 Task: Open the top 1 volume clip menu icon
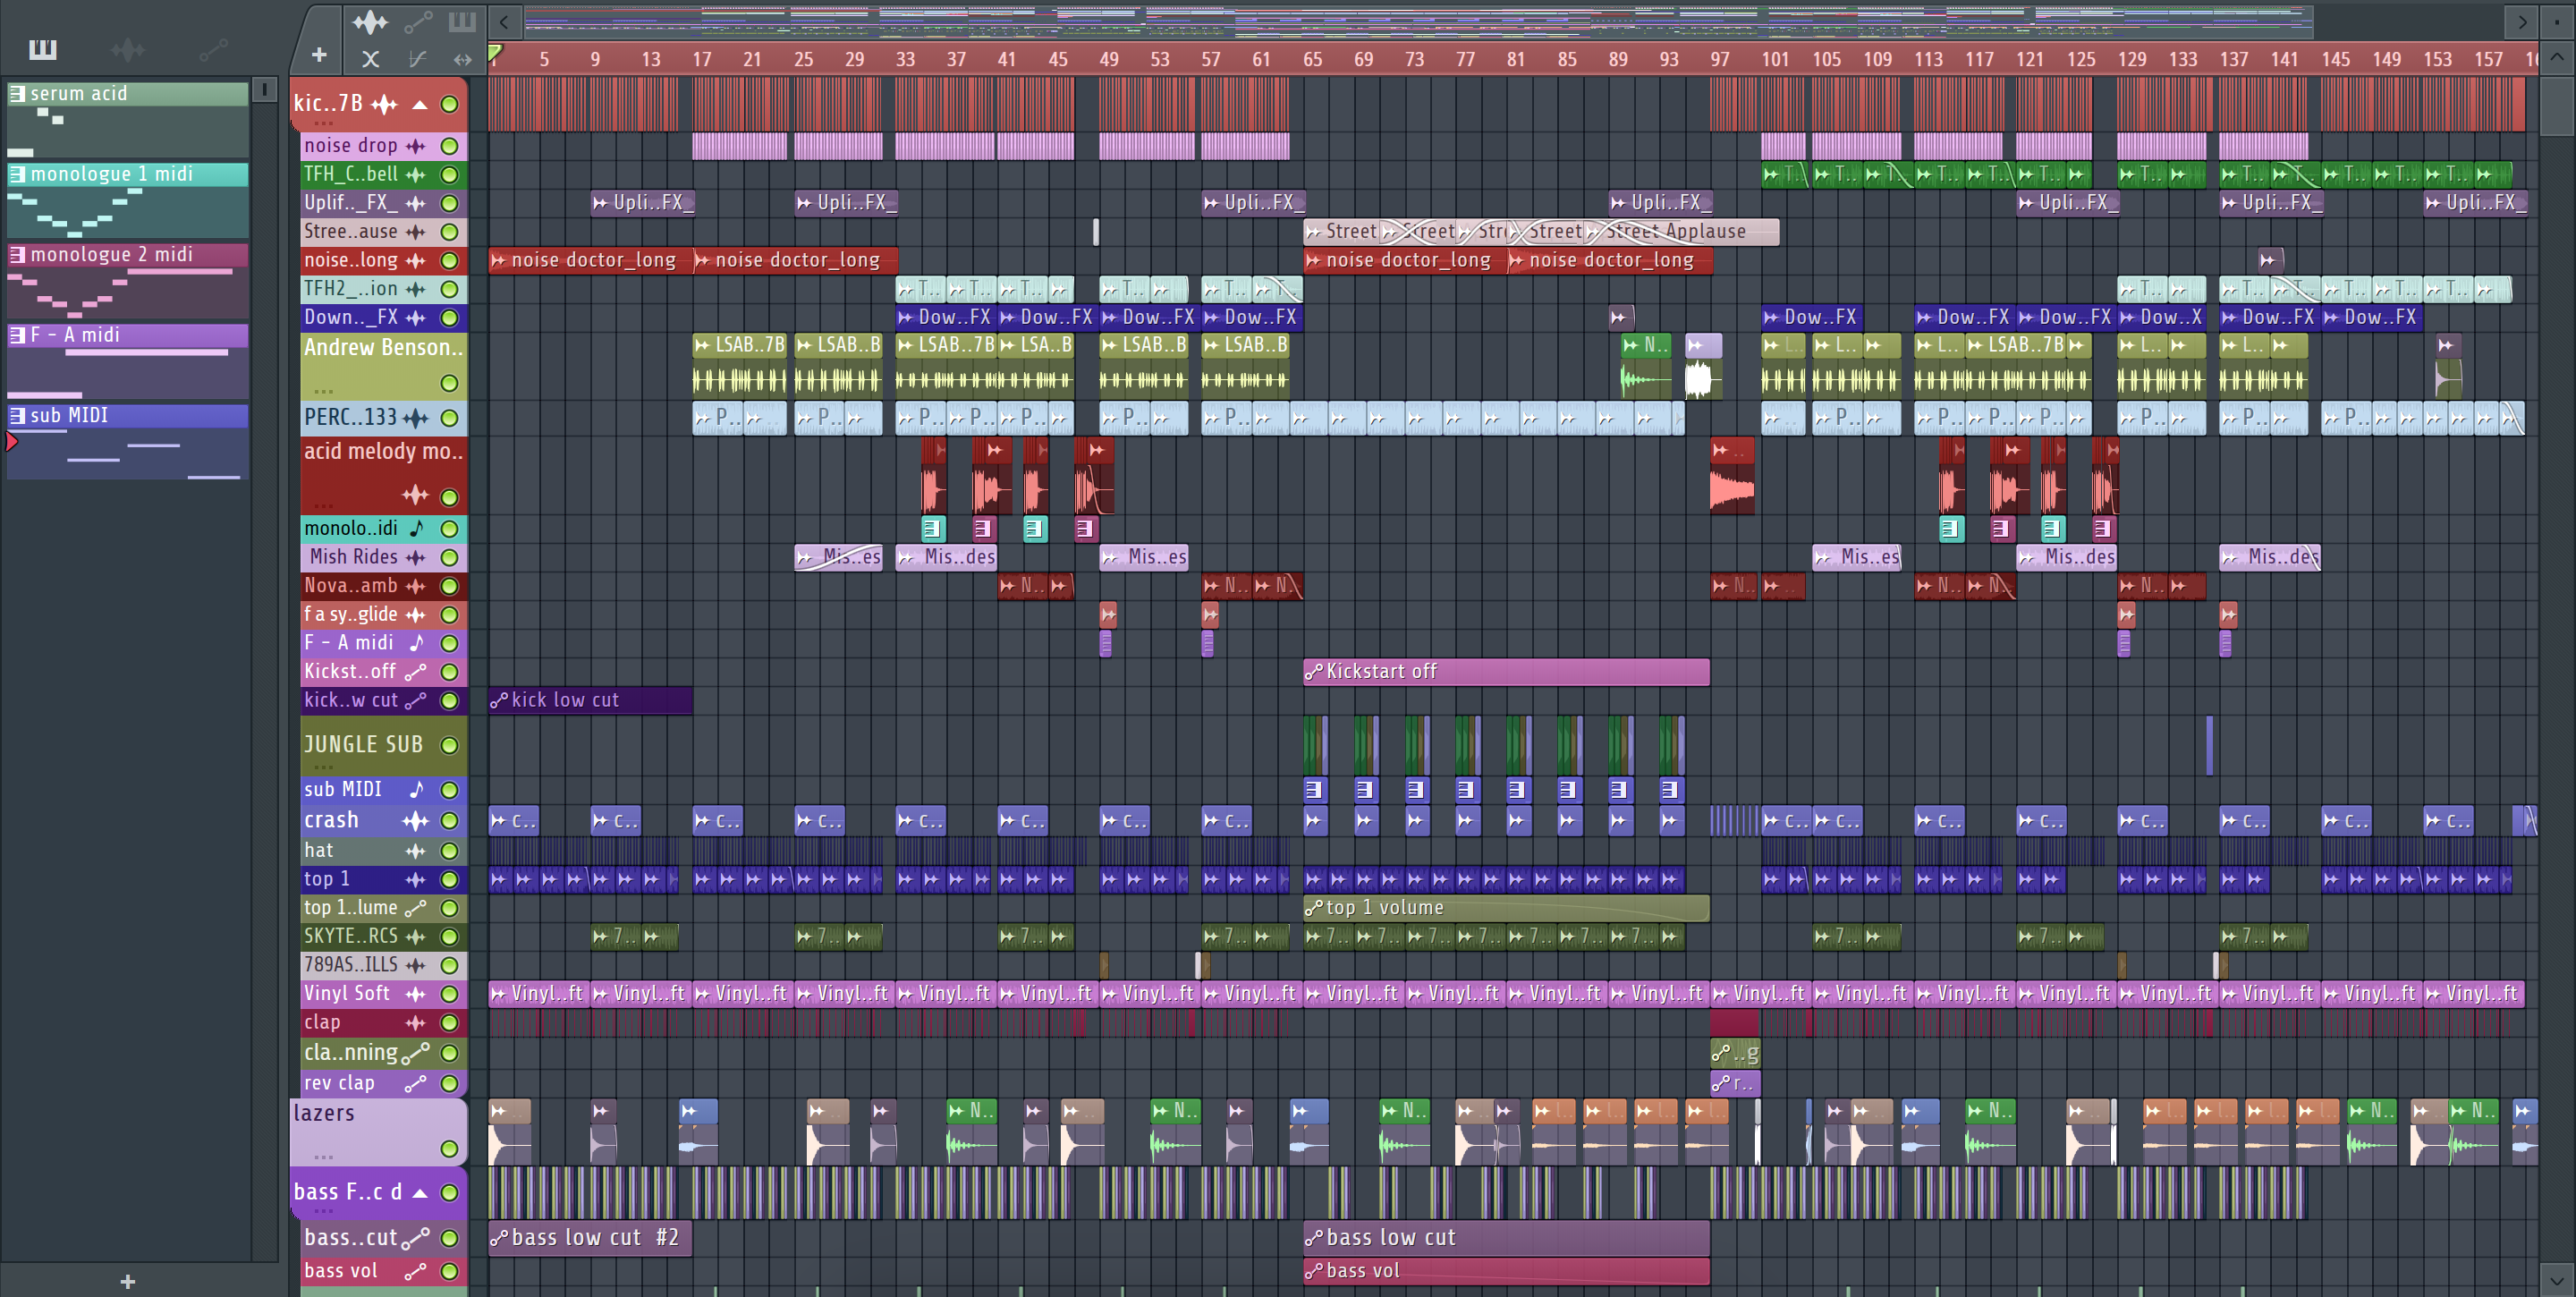click(x=1314, y=908)
